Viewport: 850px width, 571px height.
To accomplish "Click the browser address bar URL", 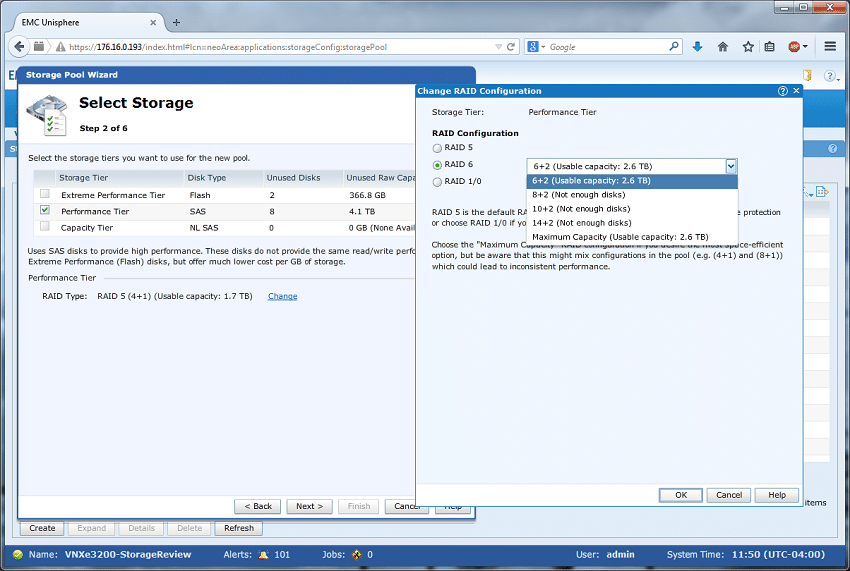I will 228,47.
